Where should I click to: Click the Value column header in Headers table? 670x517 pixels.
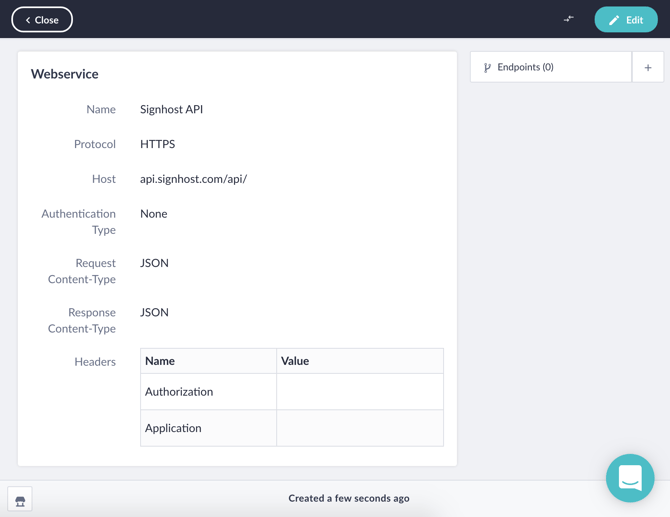pos(295,361)
